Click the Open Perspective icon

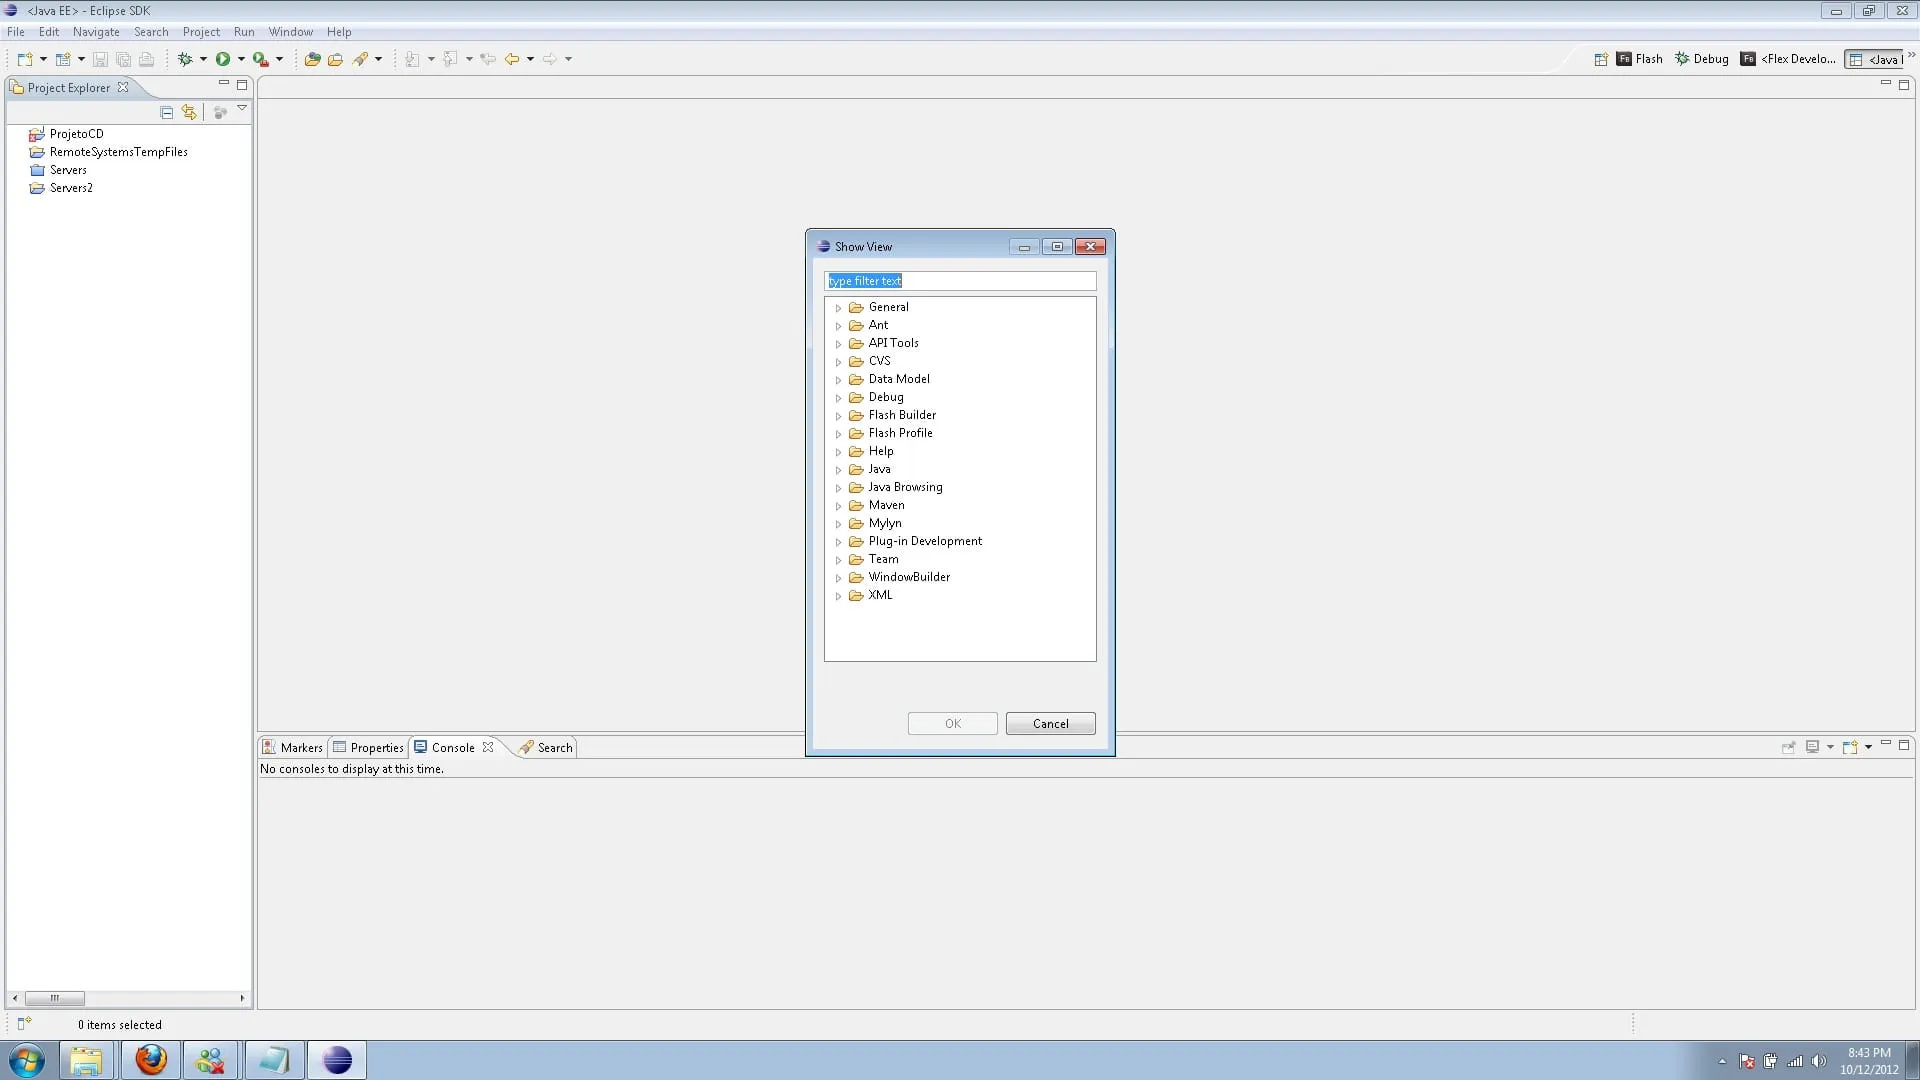coord(1600,59)
